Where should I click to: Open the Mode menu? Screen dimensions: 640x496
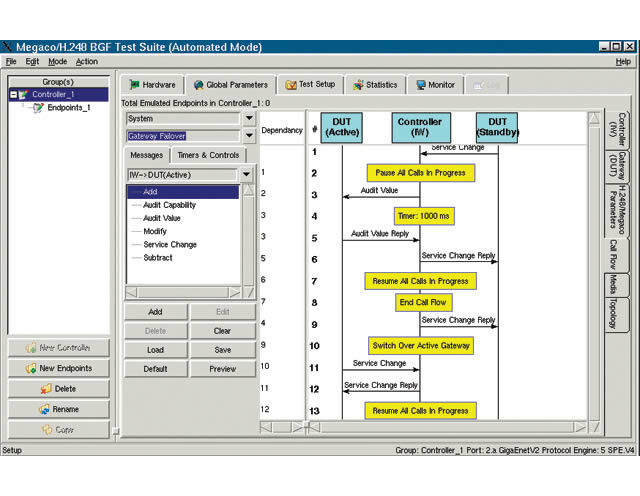point(58,61)
